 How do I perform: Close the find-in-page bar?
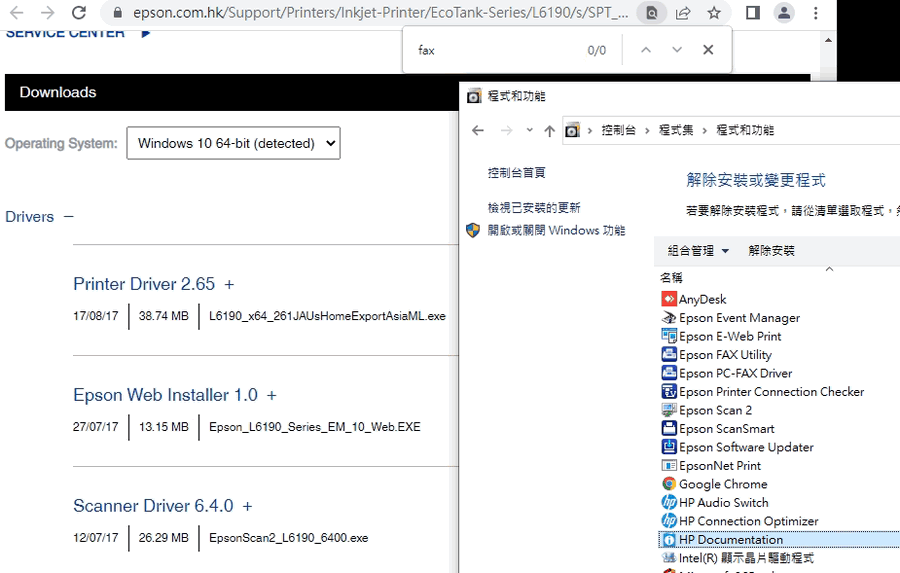pyautogui.click(x=708, y=50)
